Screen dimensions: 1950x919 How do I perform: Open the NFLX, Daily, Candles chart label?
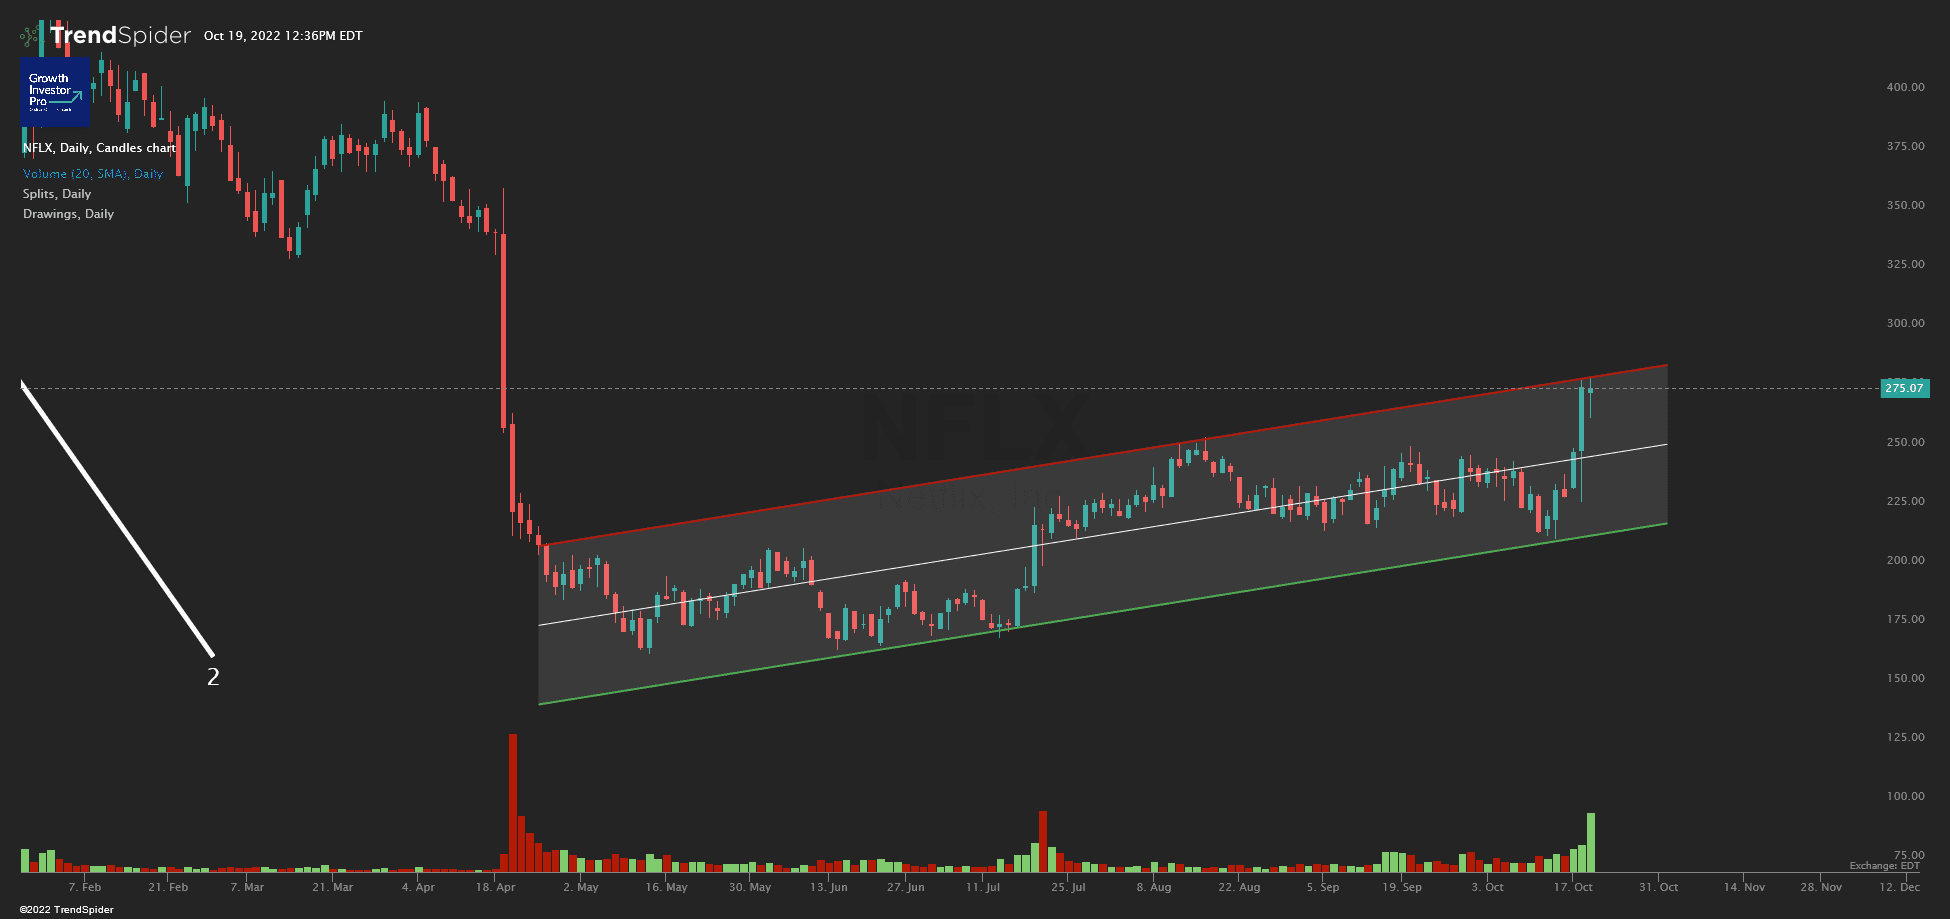click(99, 148)
